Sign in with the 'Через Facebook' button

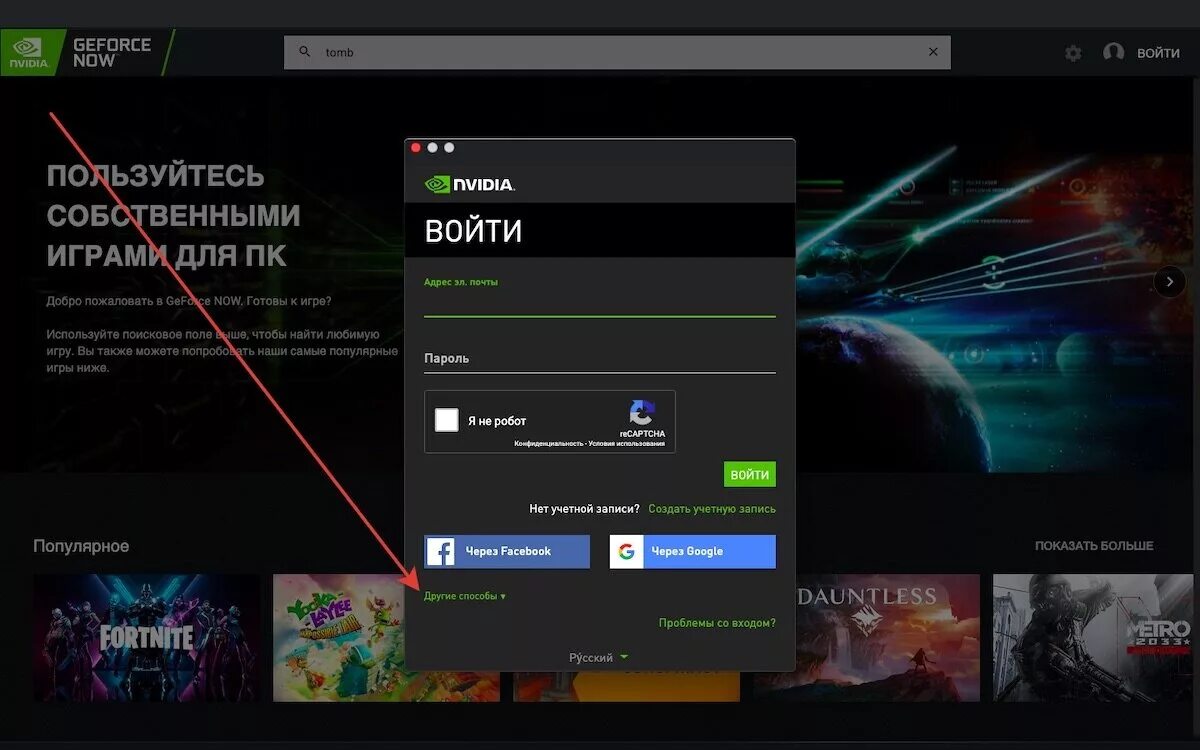(507, 551)
